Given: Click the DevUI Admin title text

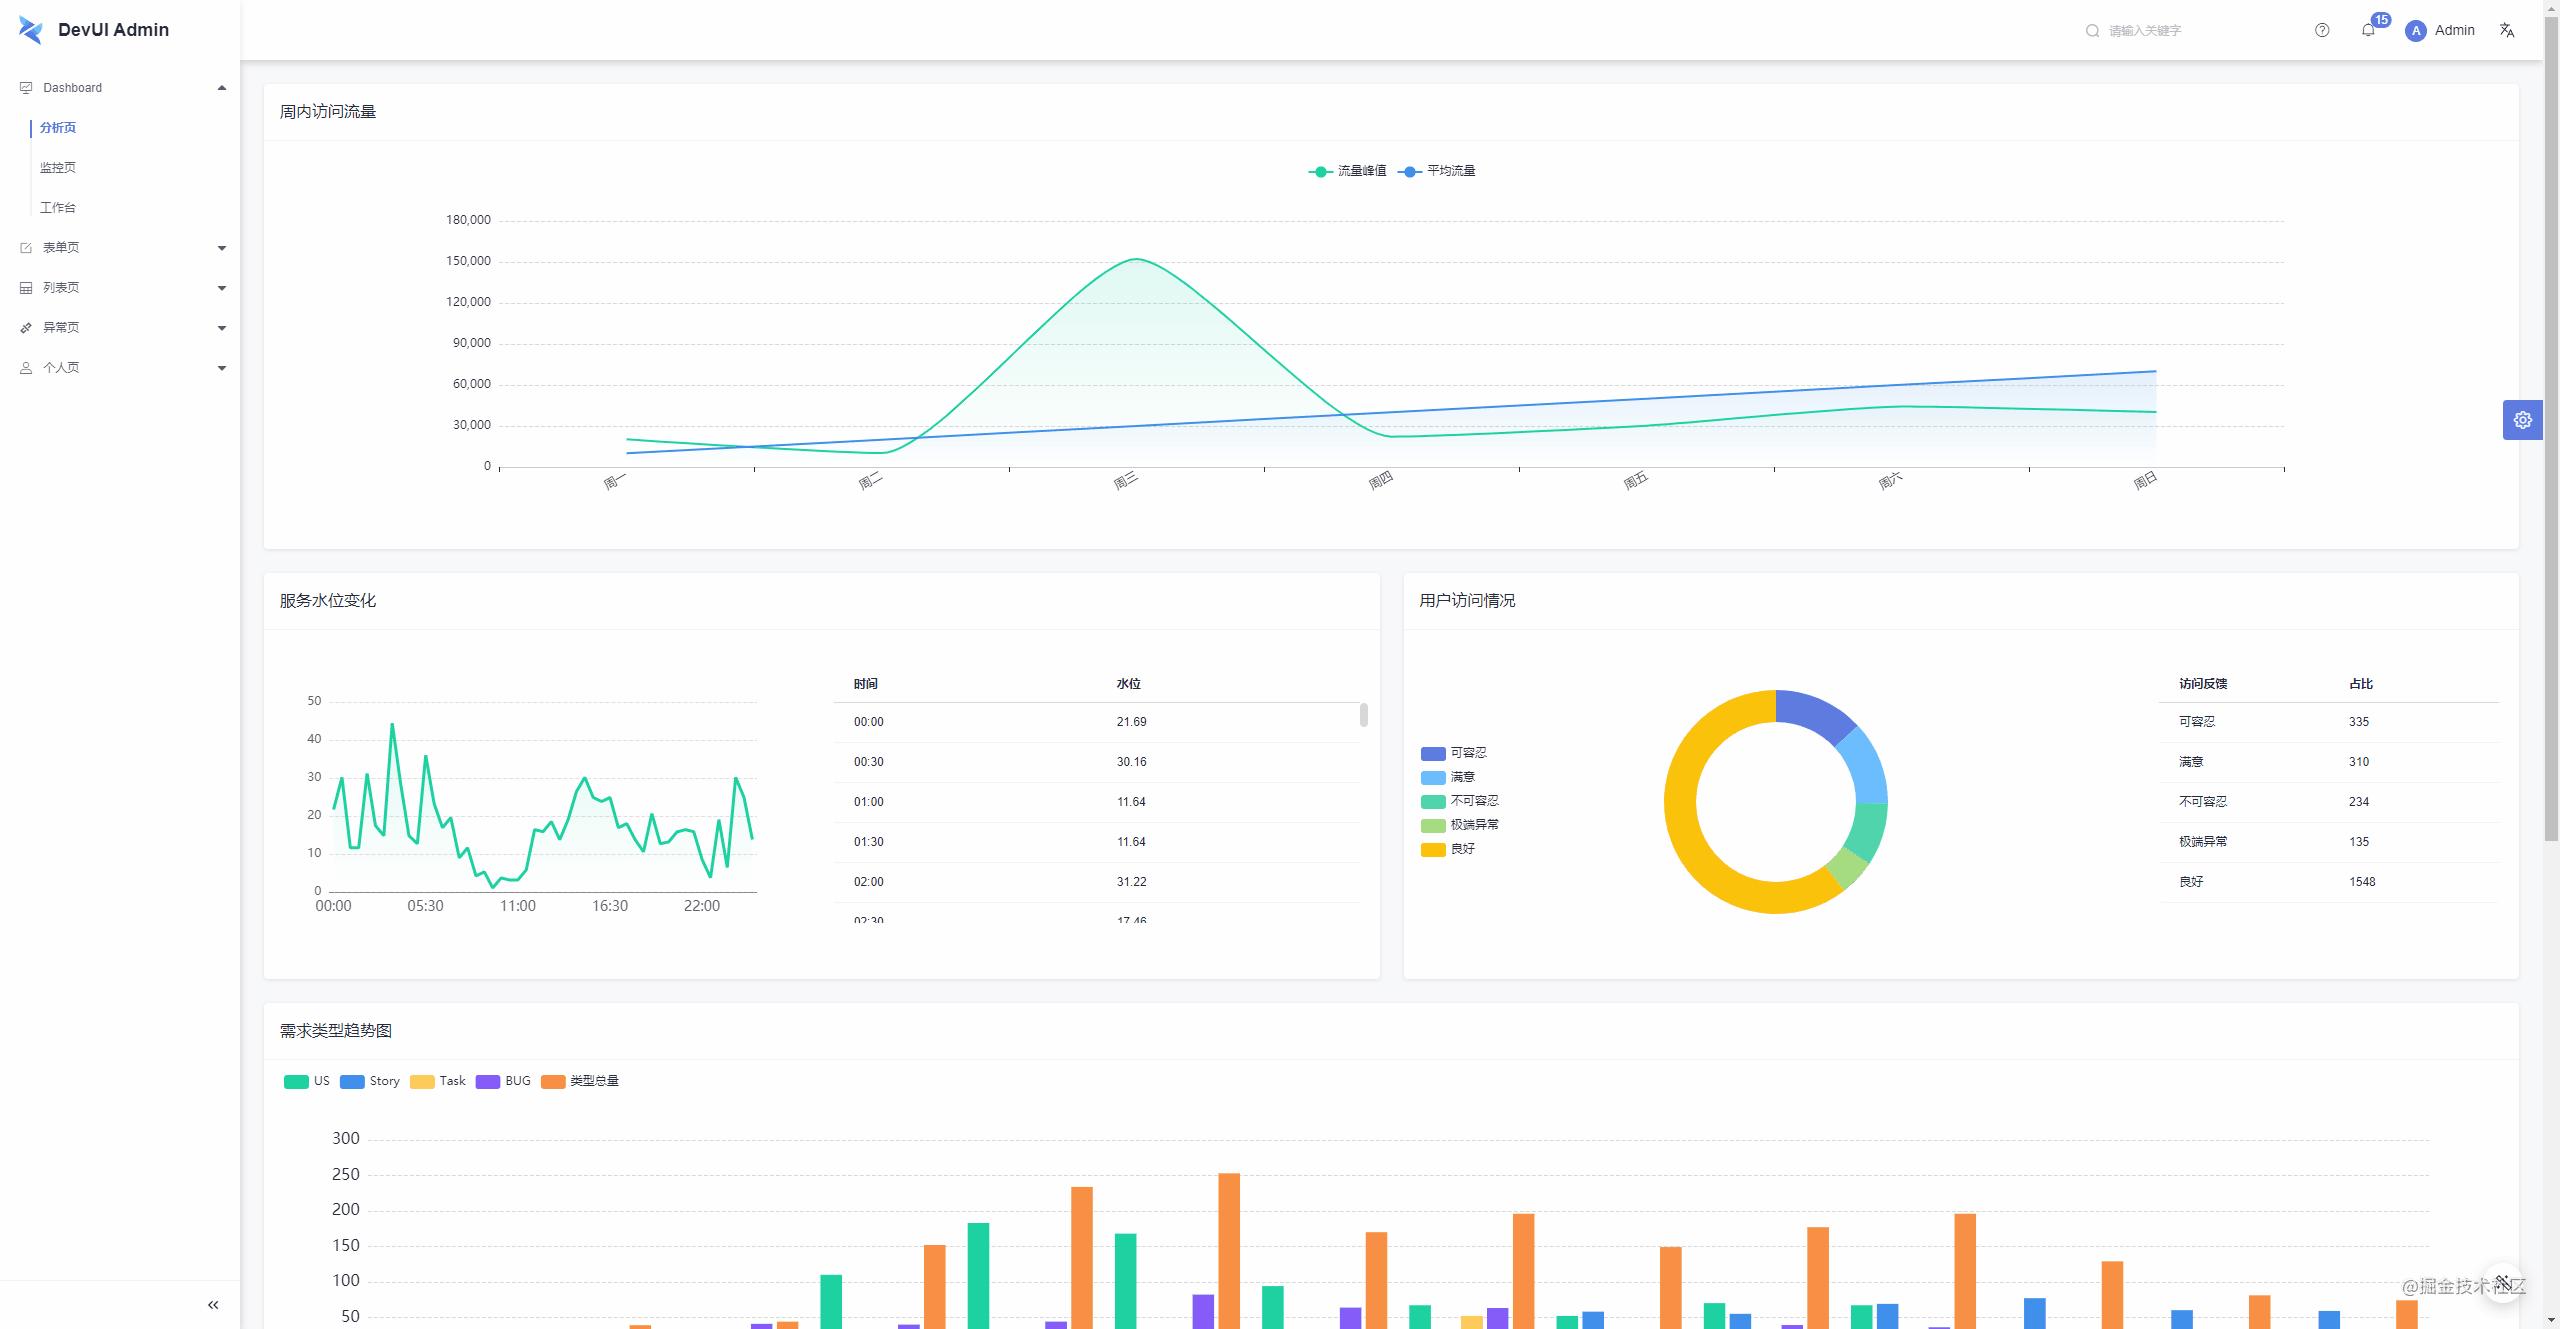Looking at the screenshot, I should [113, 30].
